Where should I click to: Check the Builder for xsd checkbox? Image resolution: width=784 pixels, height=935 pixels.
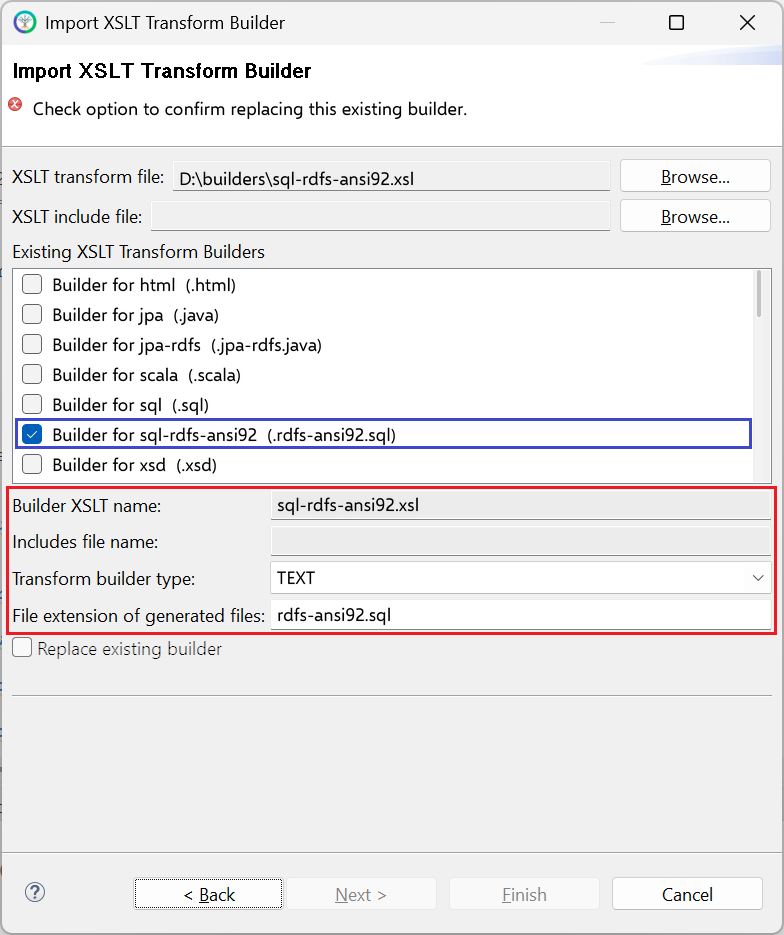point(32,464)
